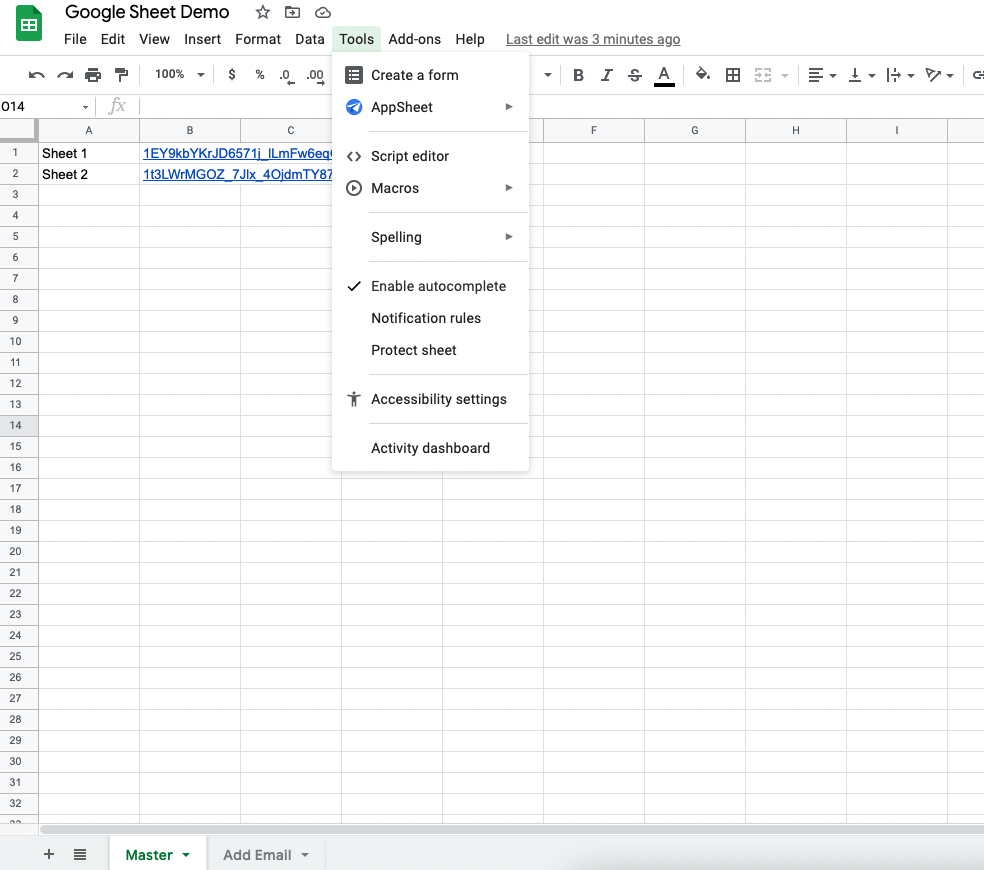Open dropdown arrow left of Bold button
Image resolution: width=984 pixels, height=870 pixels.
pyautogui.click(x=548, y=75)
